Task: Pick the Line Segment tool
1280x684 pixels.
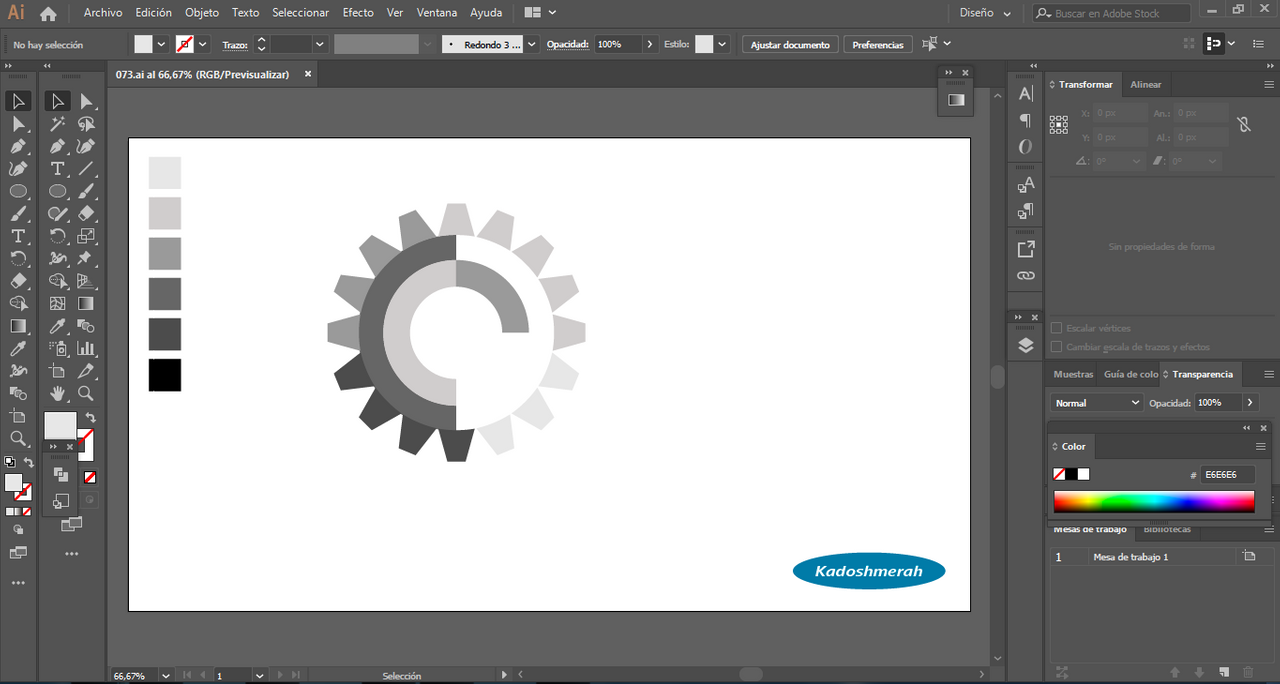Action: coord(86,168)
